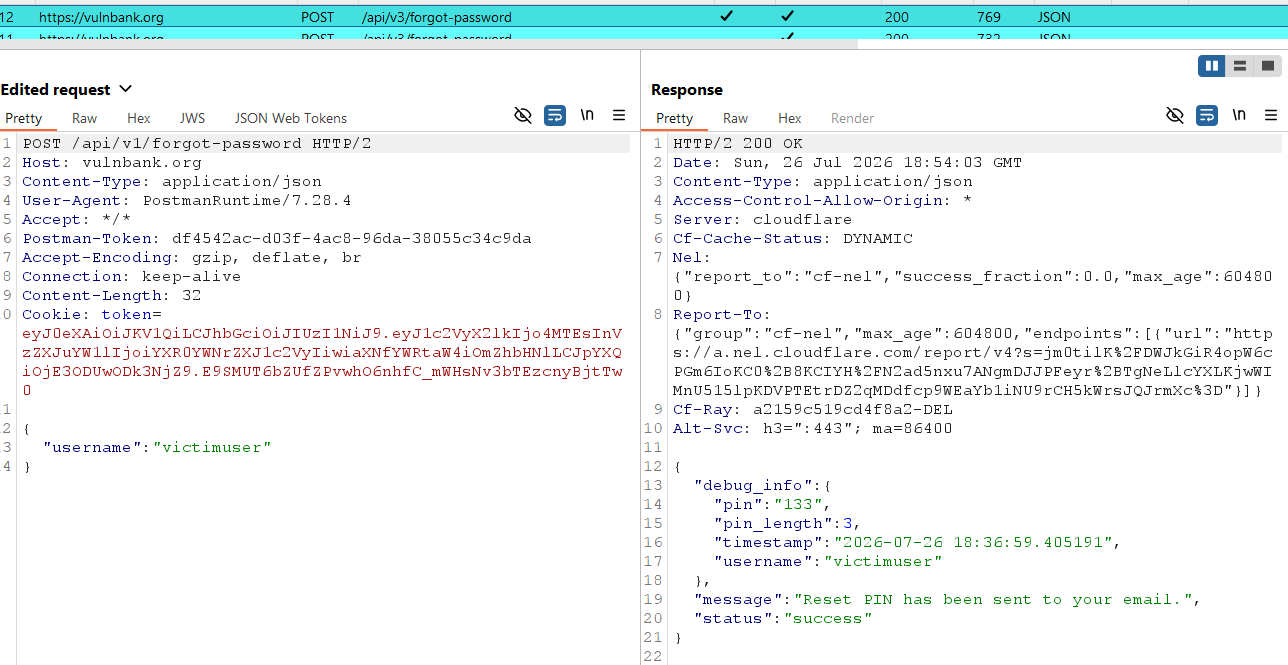This screenshot has height=665, width=1288.
Task: Click the vulnbank.org host in row 12
Action: point(101,17)
